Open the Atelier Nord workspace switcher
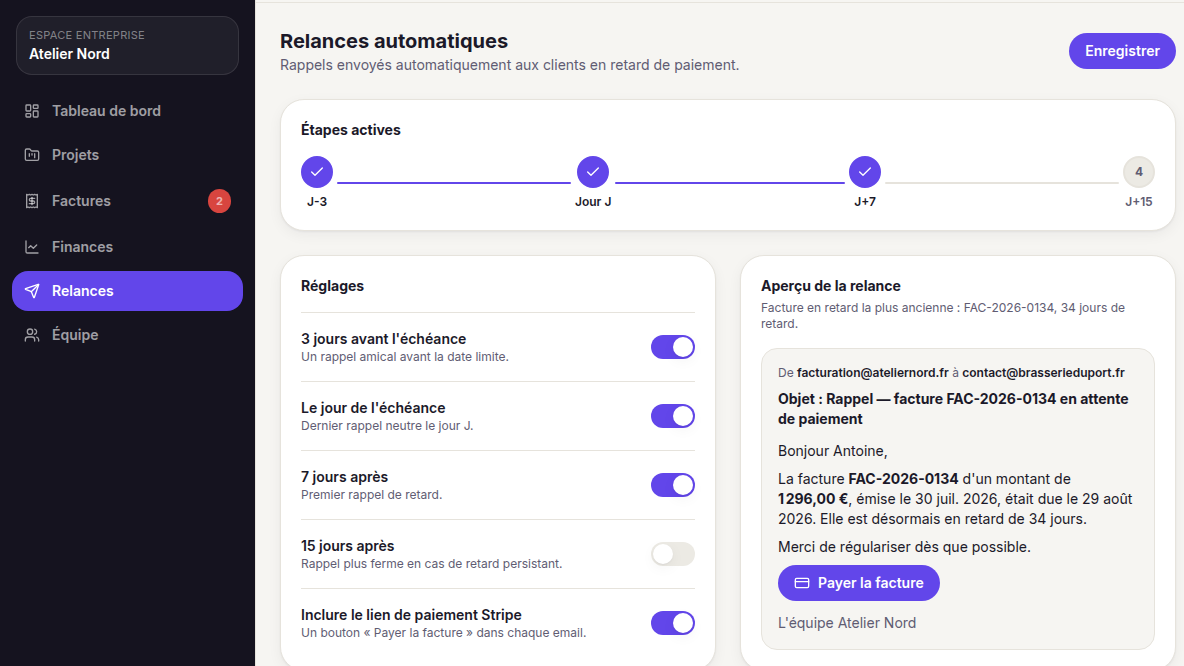Image resolution: width=1184 pixels, height=666 pixels. click(x=128, y=45)
